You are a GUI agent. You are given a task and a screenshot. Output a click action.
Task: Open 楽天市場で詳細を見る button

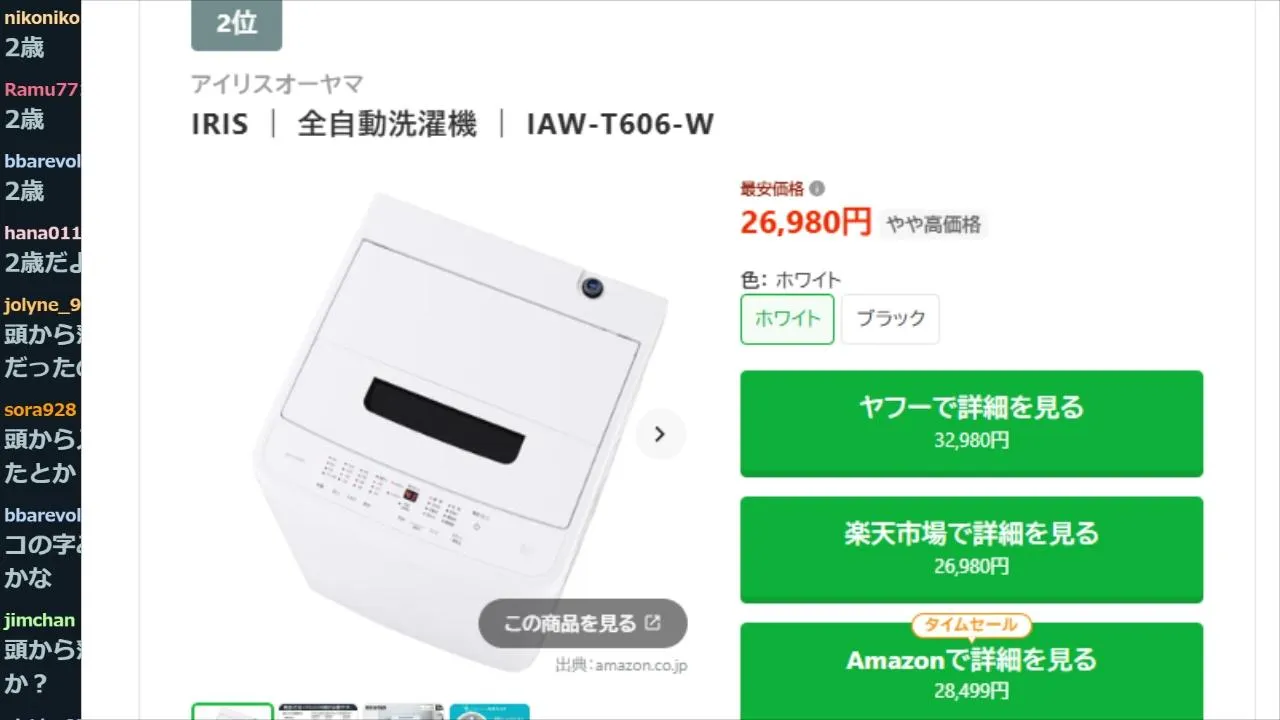[x=972, y=549]
